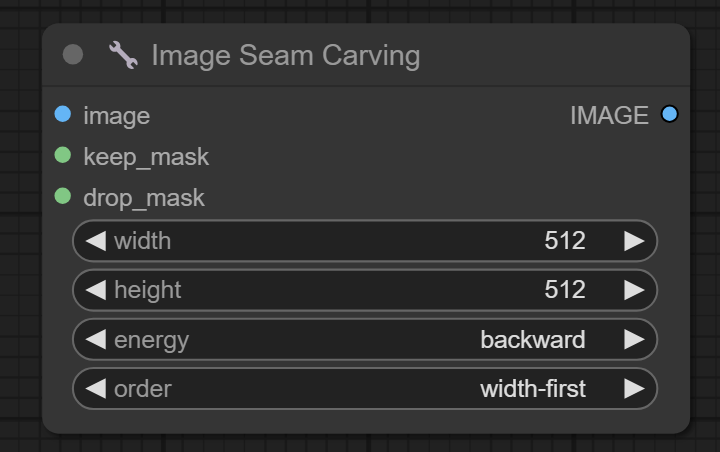Click the IMAGE output socket
This screenshot has width=720, height=452.
tap(669, 115)
